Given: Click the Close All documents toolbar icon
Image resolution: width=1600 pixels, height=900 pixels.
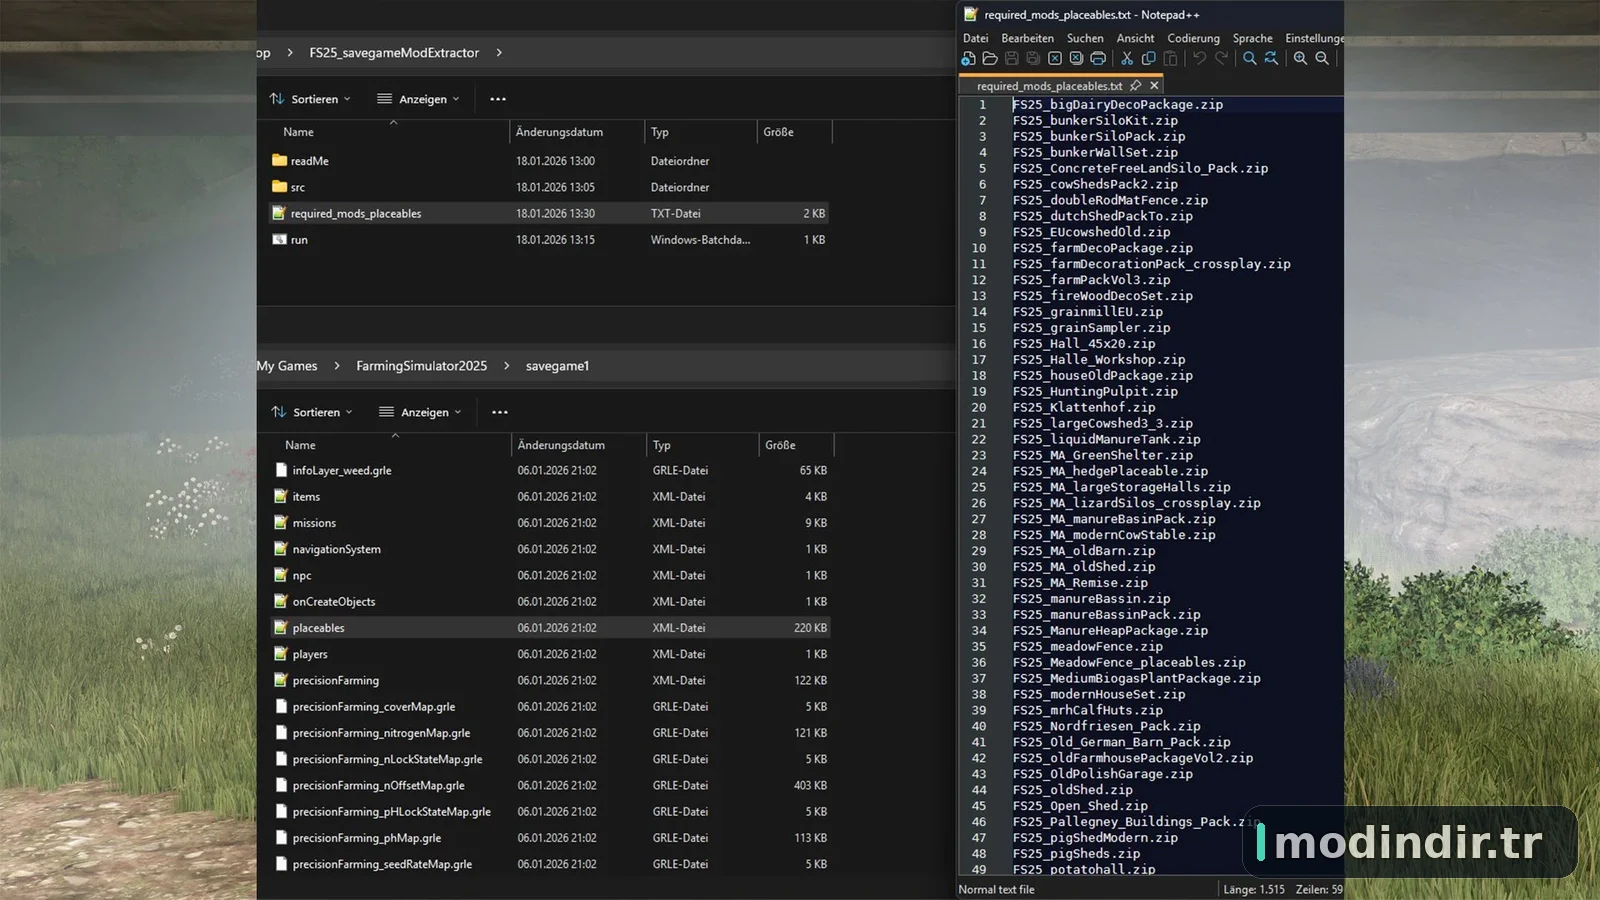Looking at the screenshot, I should tap(1076, 59).
